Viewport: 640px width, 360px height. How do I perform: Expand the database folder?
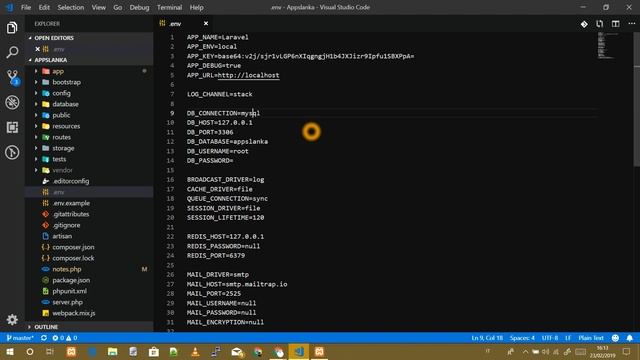(x=89, y=104)
